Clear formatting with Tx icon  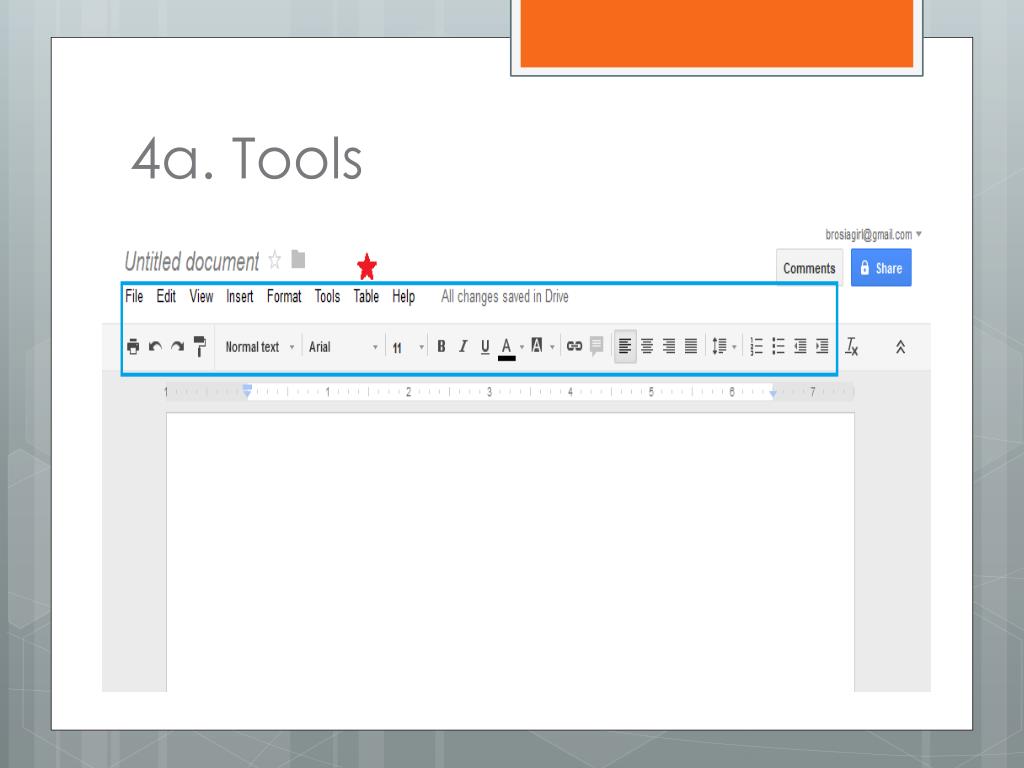852,346
